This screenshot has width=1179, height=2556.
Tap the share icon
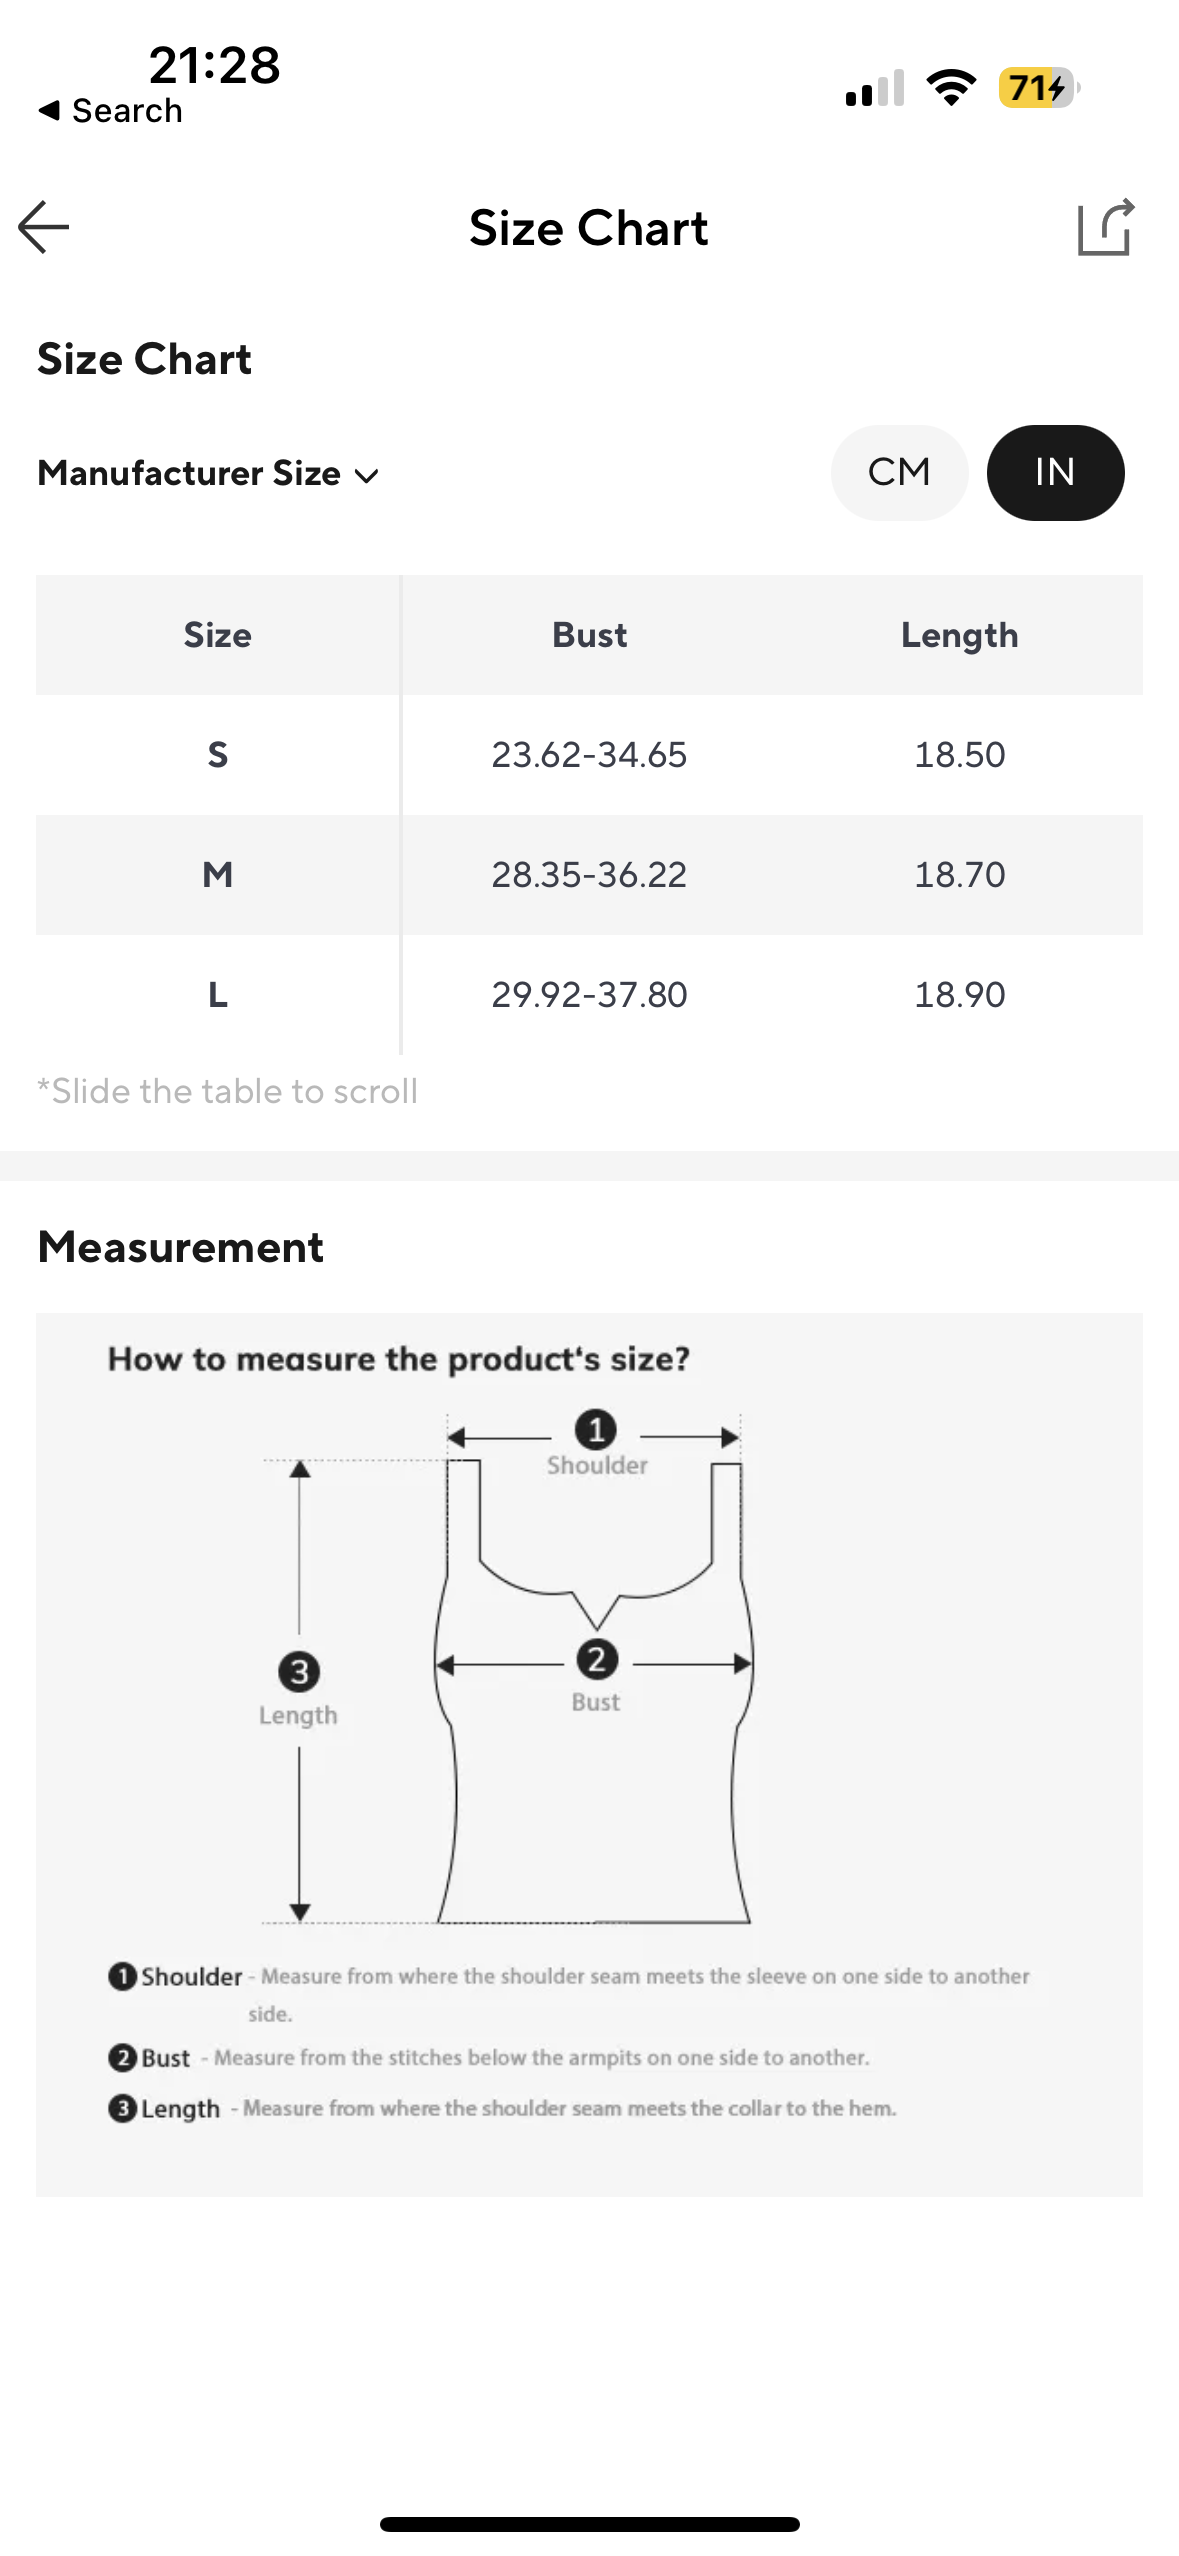pos(1105,228)
